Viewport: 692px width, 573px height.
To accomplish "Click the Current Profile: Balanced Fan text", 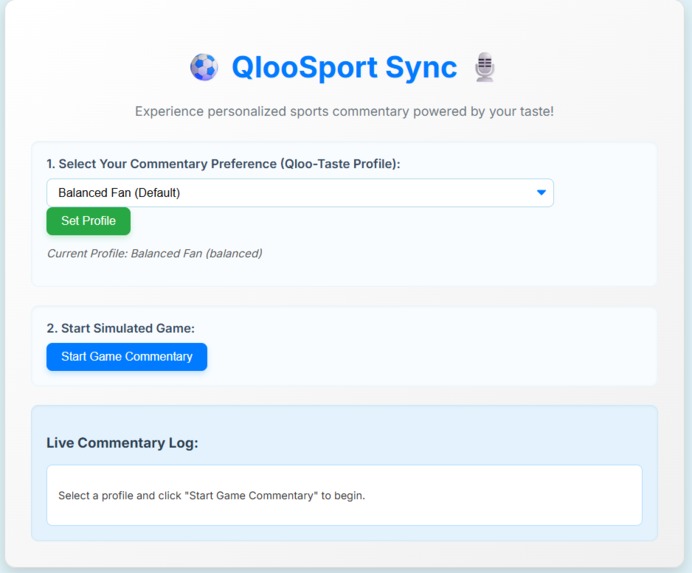I will coord(154,253).
